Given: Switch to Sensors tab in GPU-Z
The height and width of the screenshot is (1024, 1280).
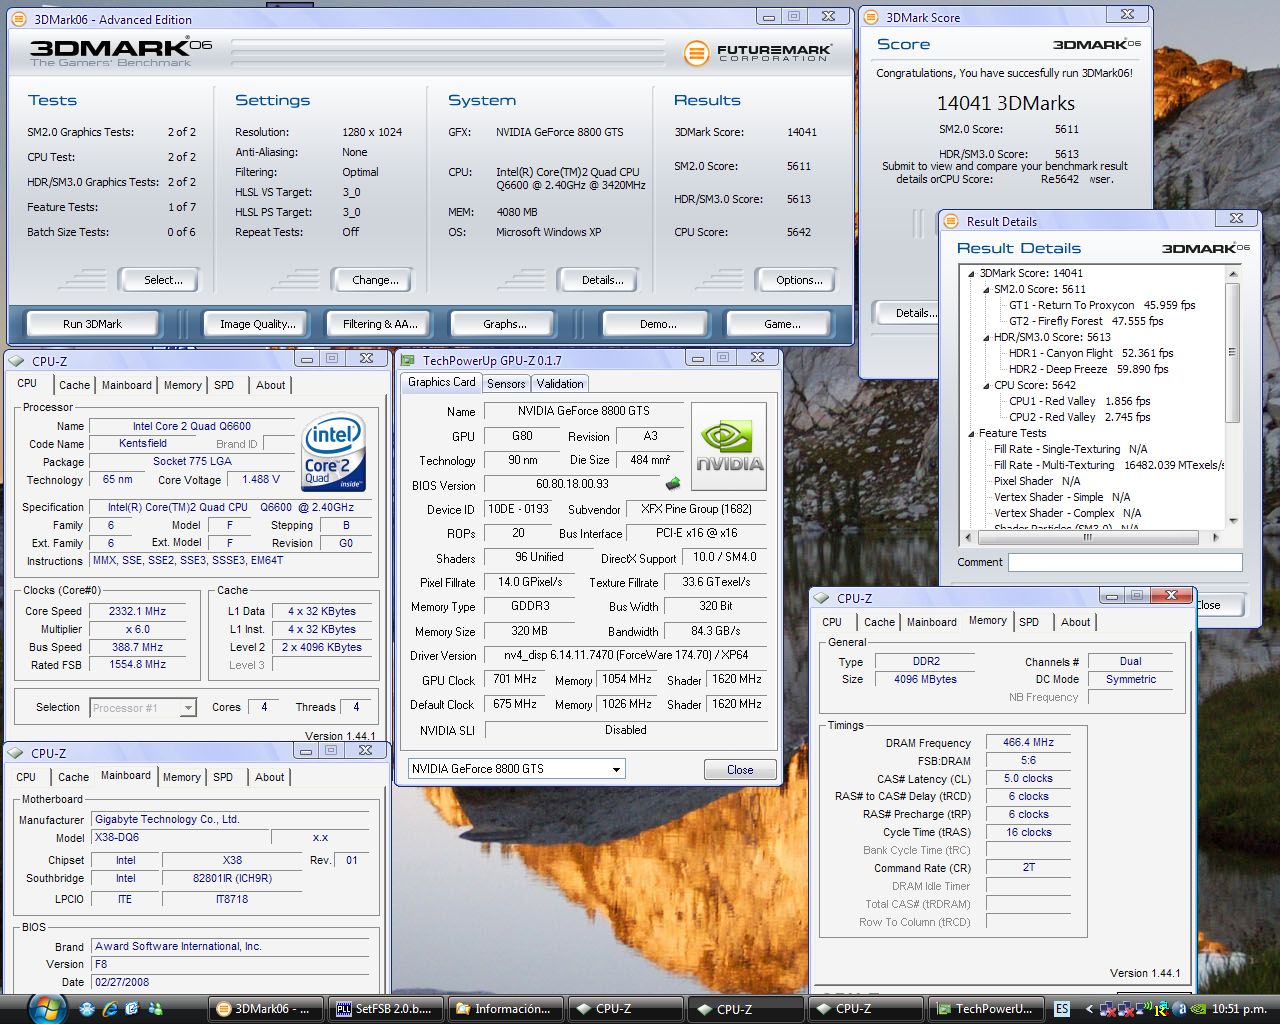Looking at the screenshot, I should click(506, 384).
